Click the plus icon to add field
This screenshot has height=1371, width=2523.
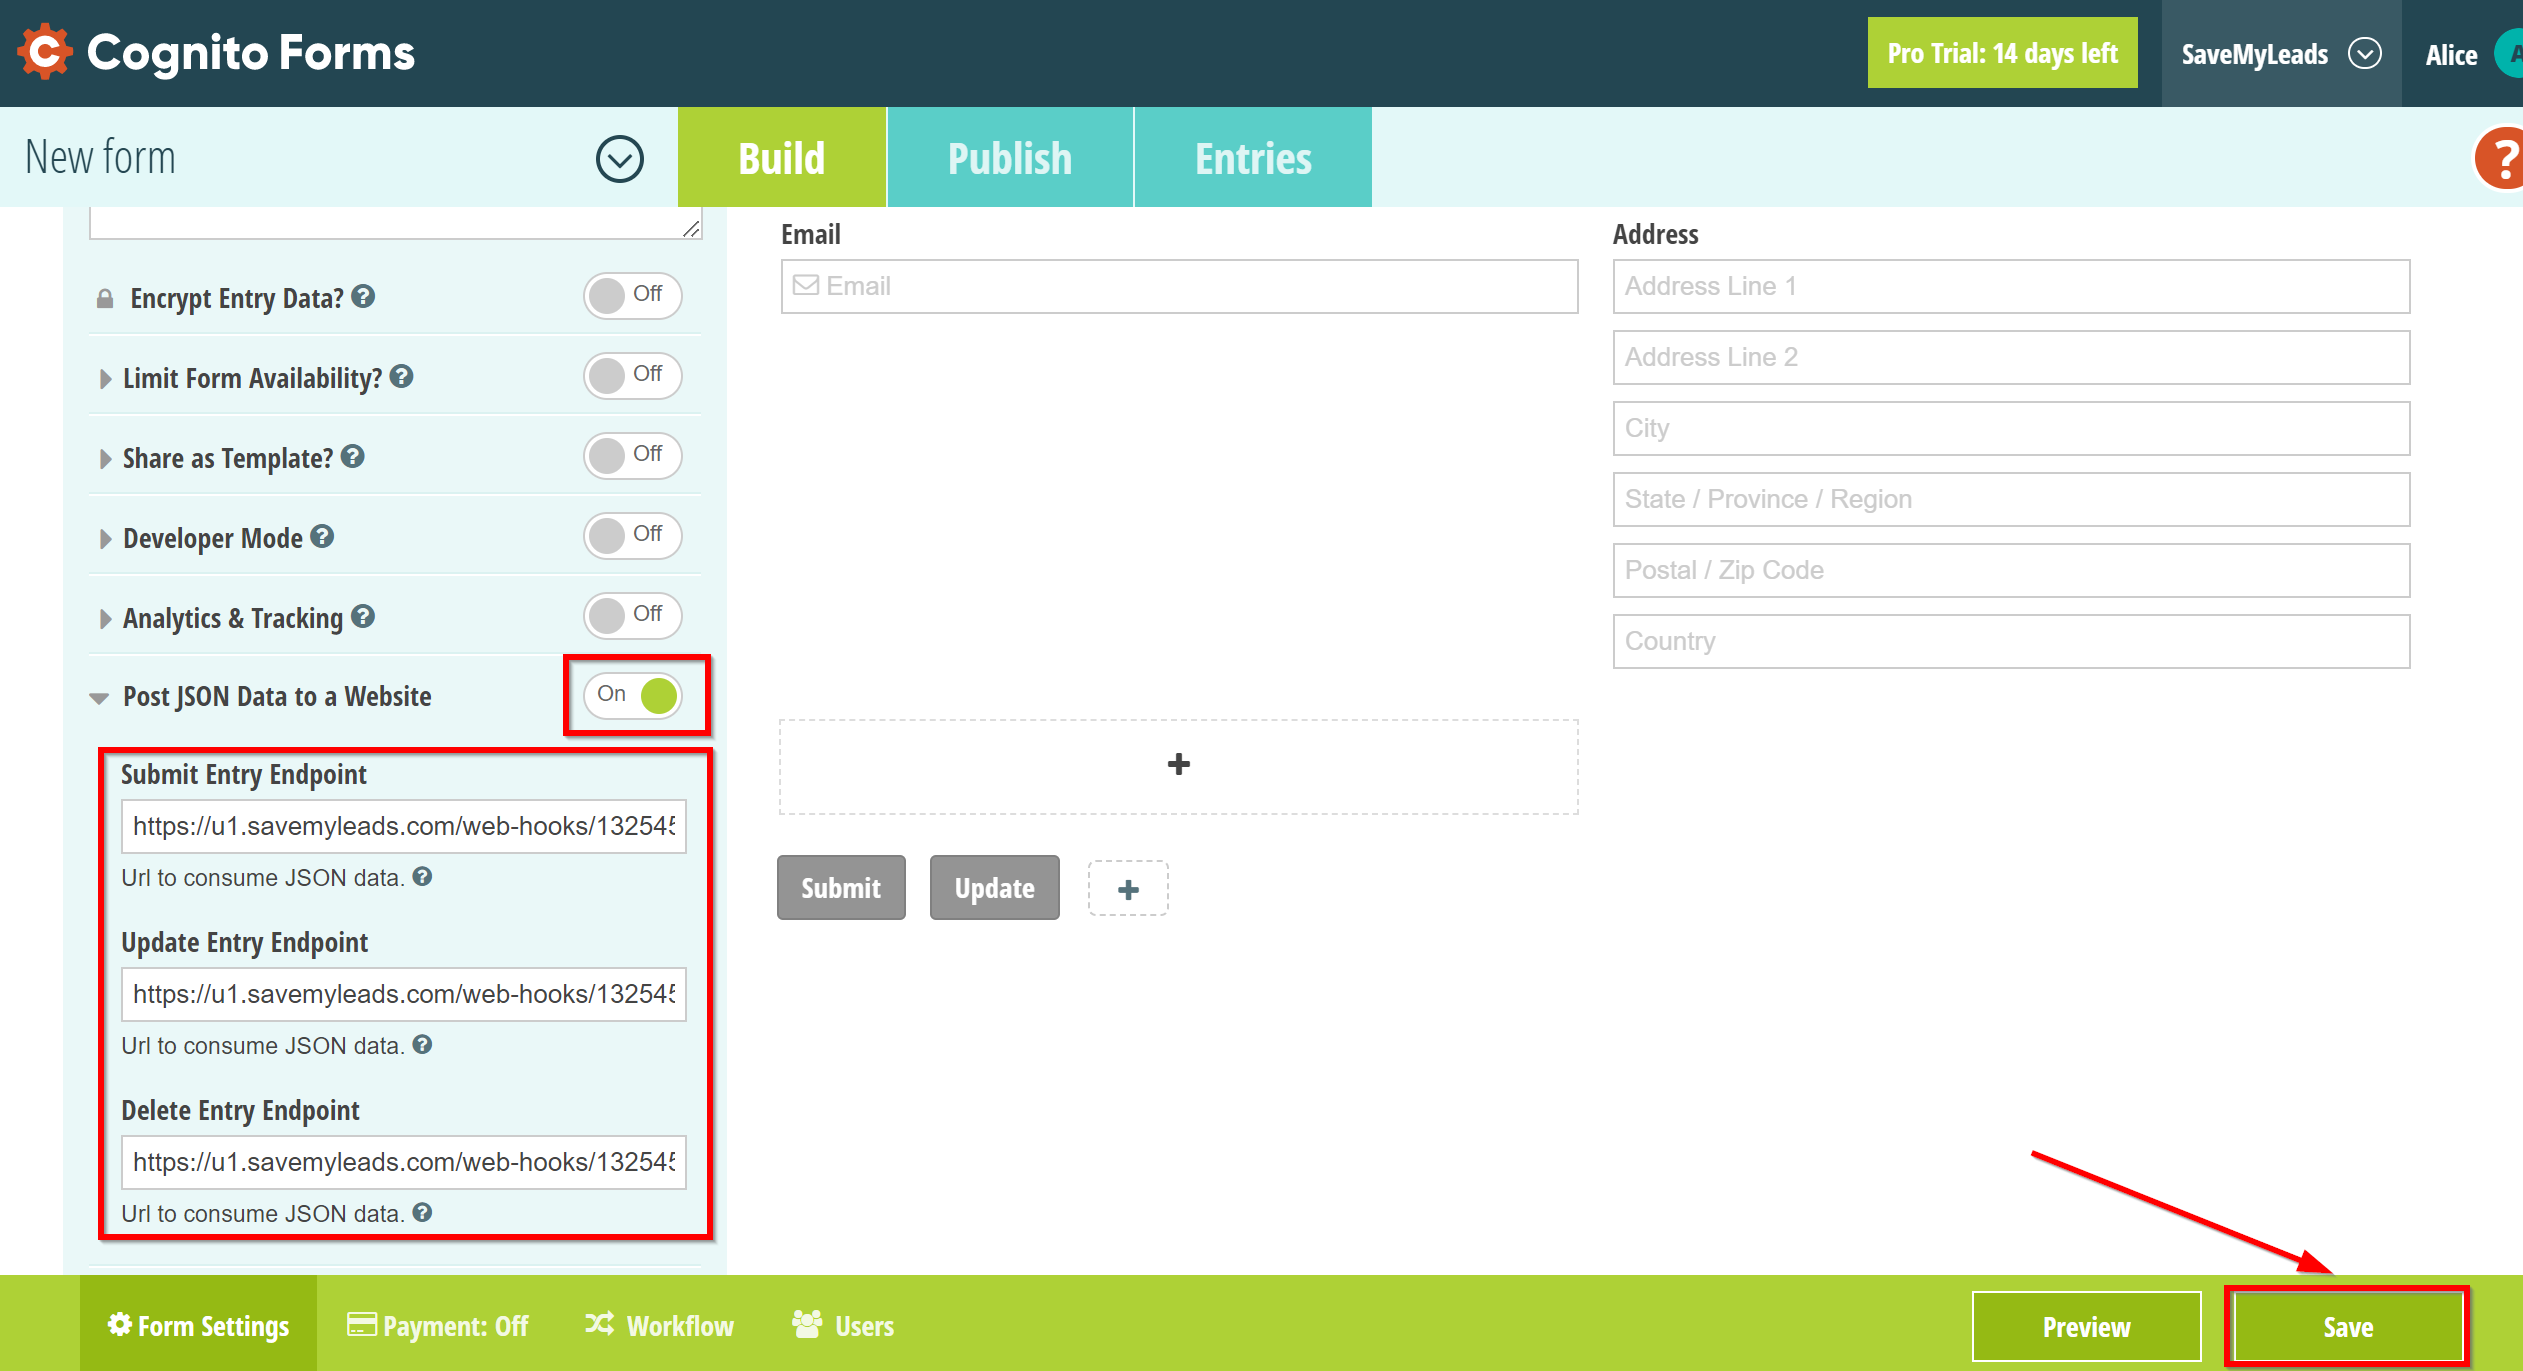coord(1179,765)
